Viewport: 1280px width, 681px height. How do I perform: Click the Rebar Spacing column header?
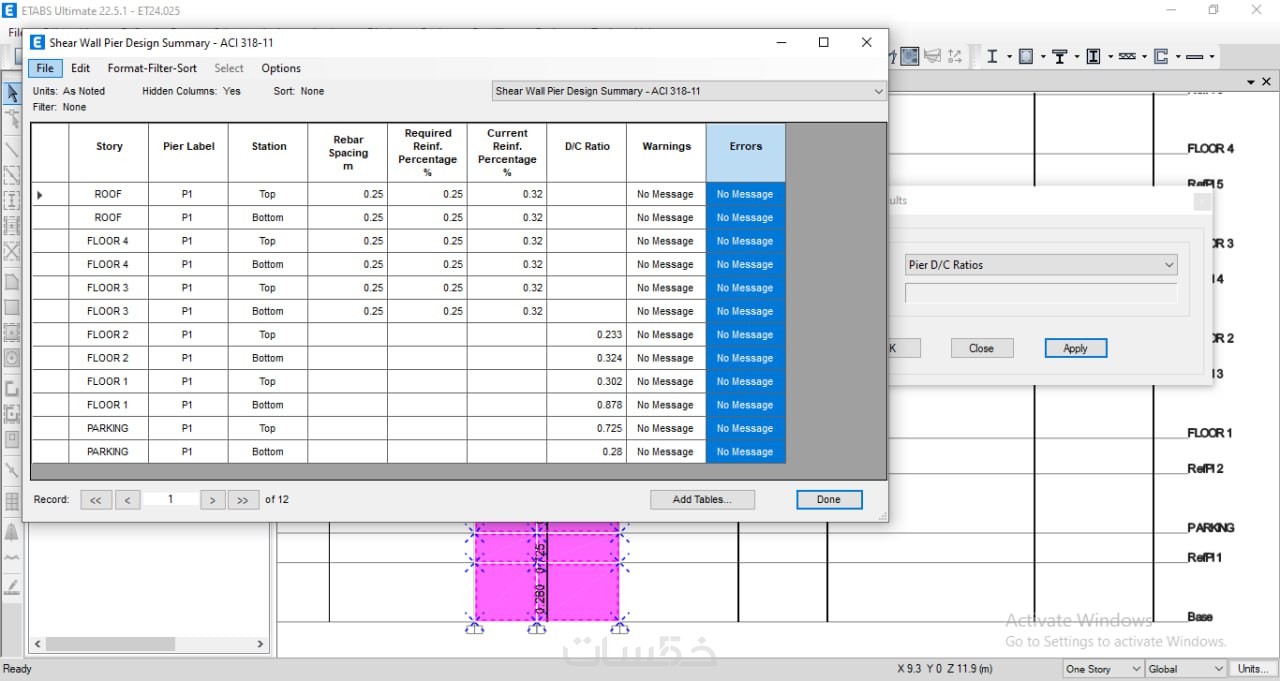(x=348, y=153)
